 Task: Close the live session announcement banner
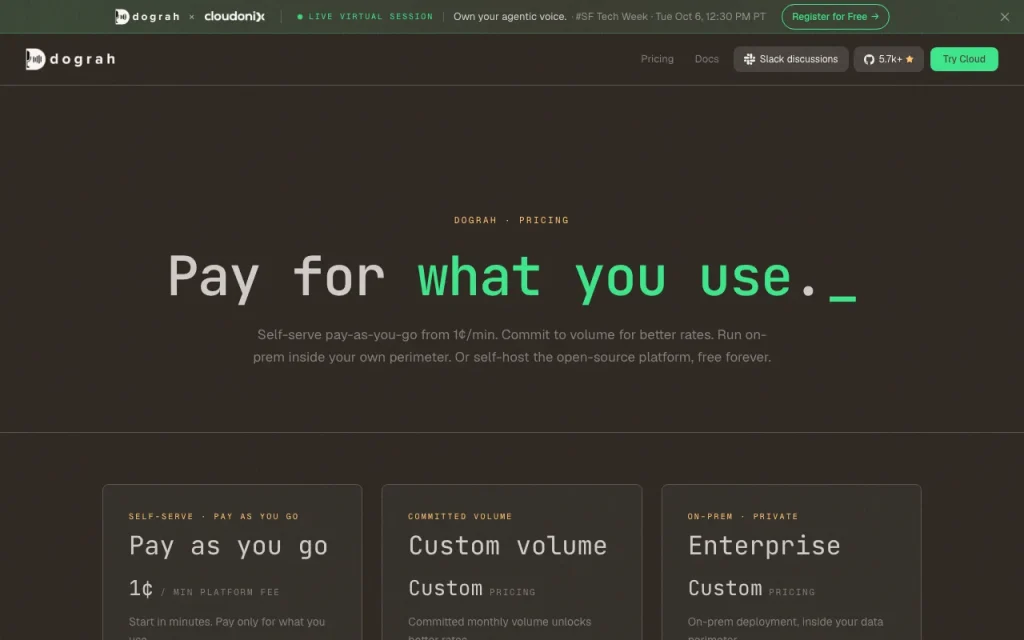1004,17
